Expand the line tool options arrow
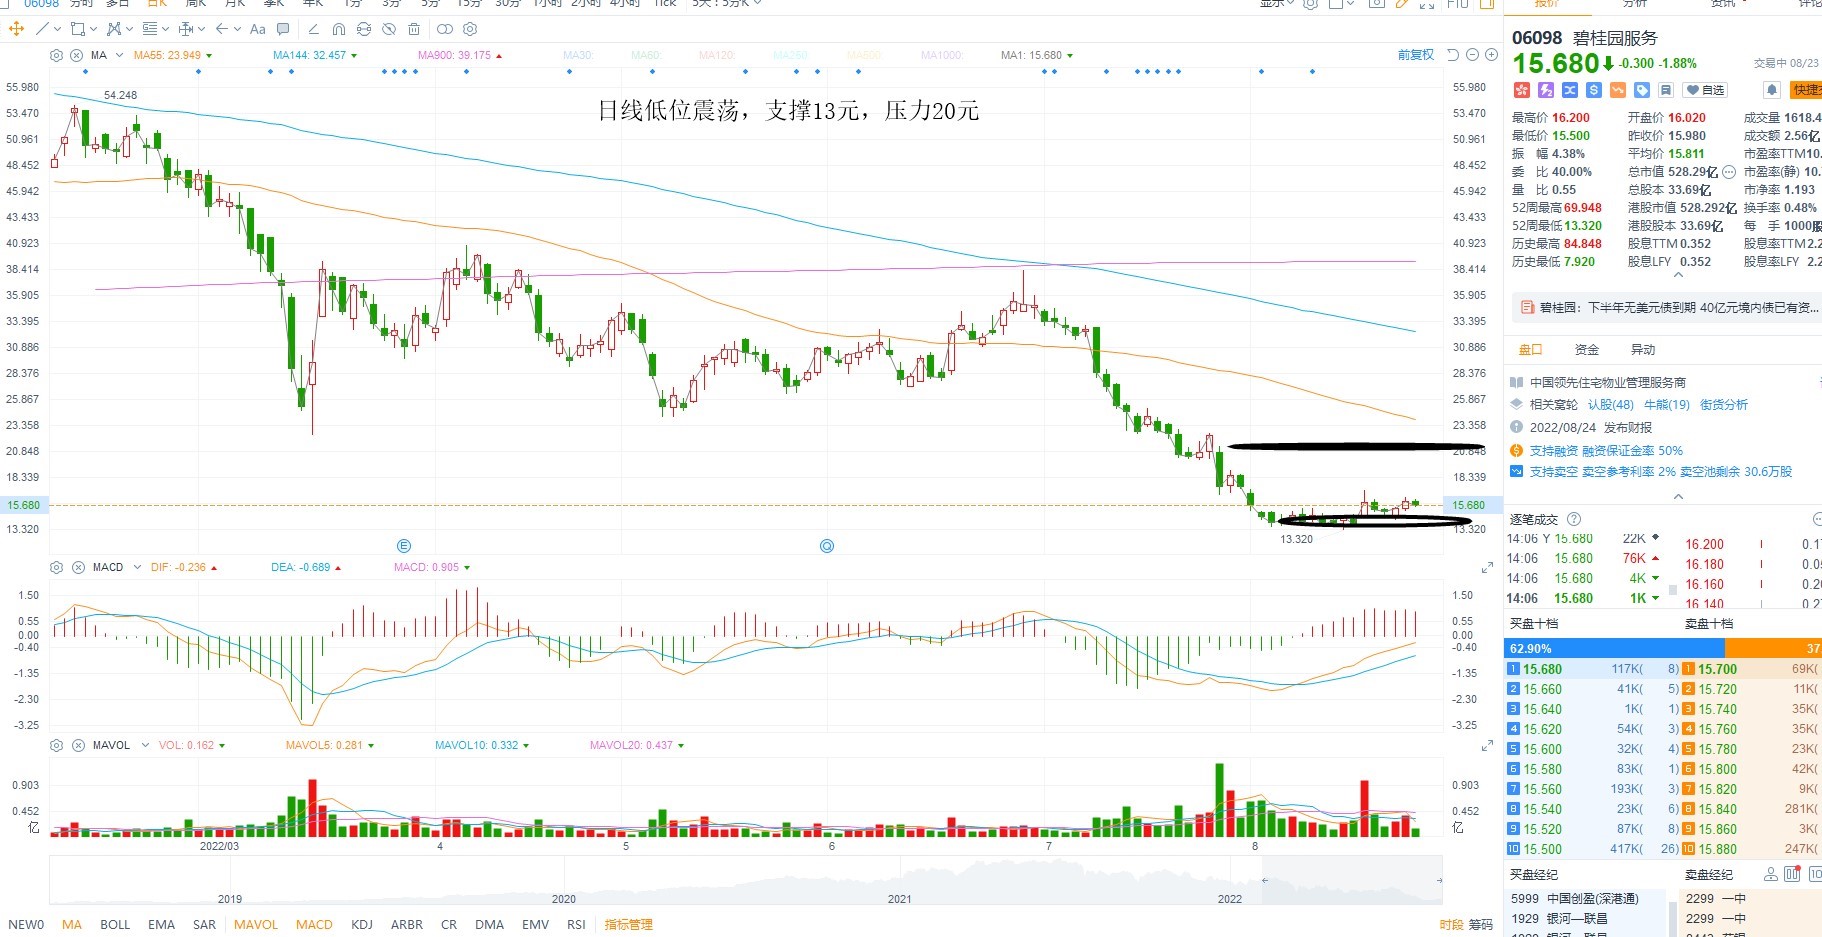 click(x=57, y=29)
